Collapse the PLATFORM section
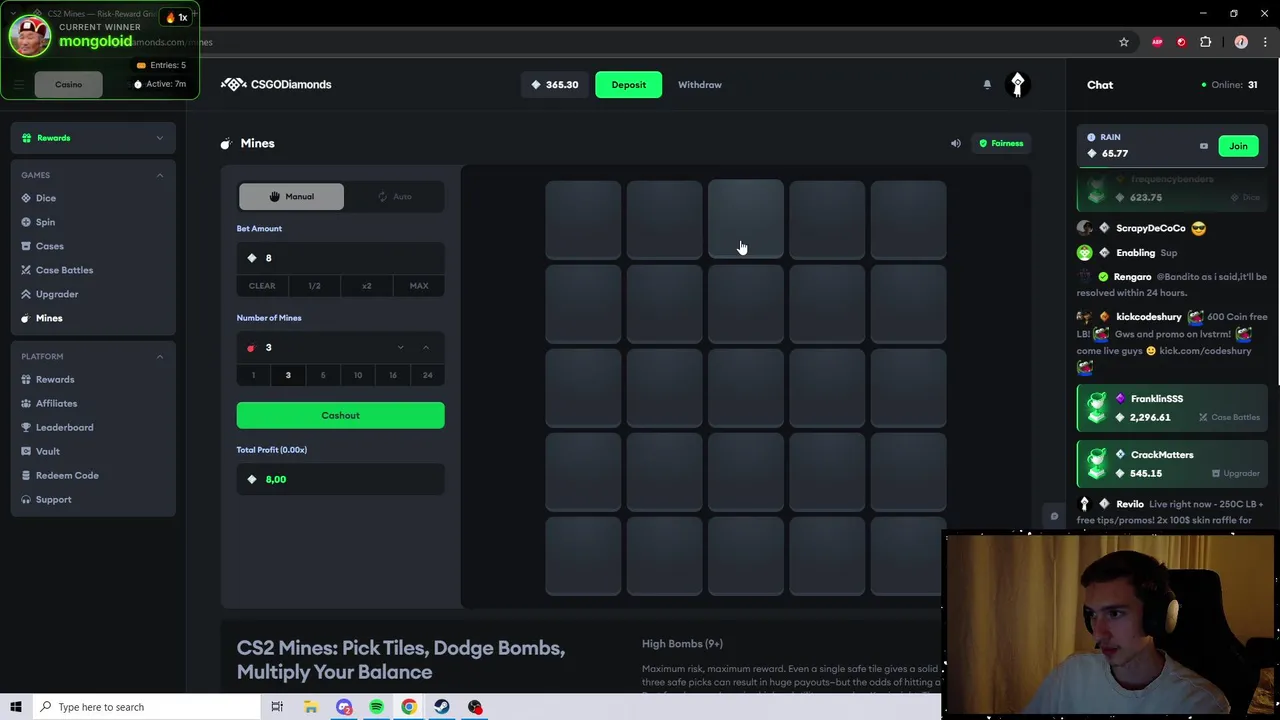The width and height of the screenshot is (1280, 720). (x=160, y=356)
